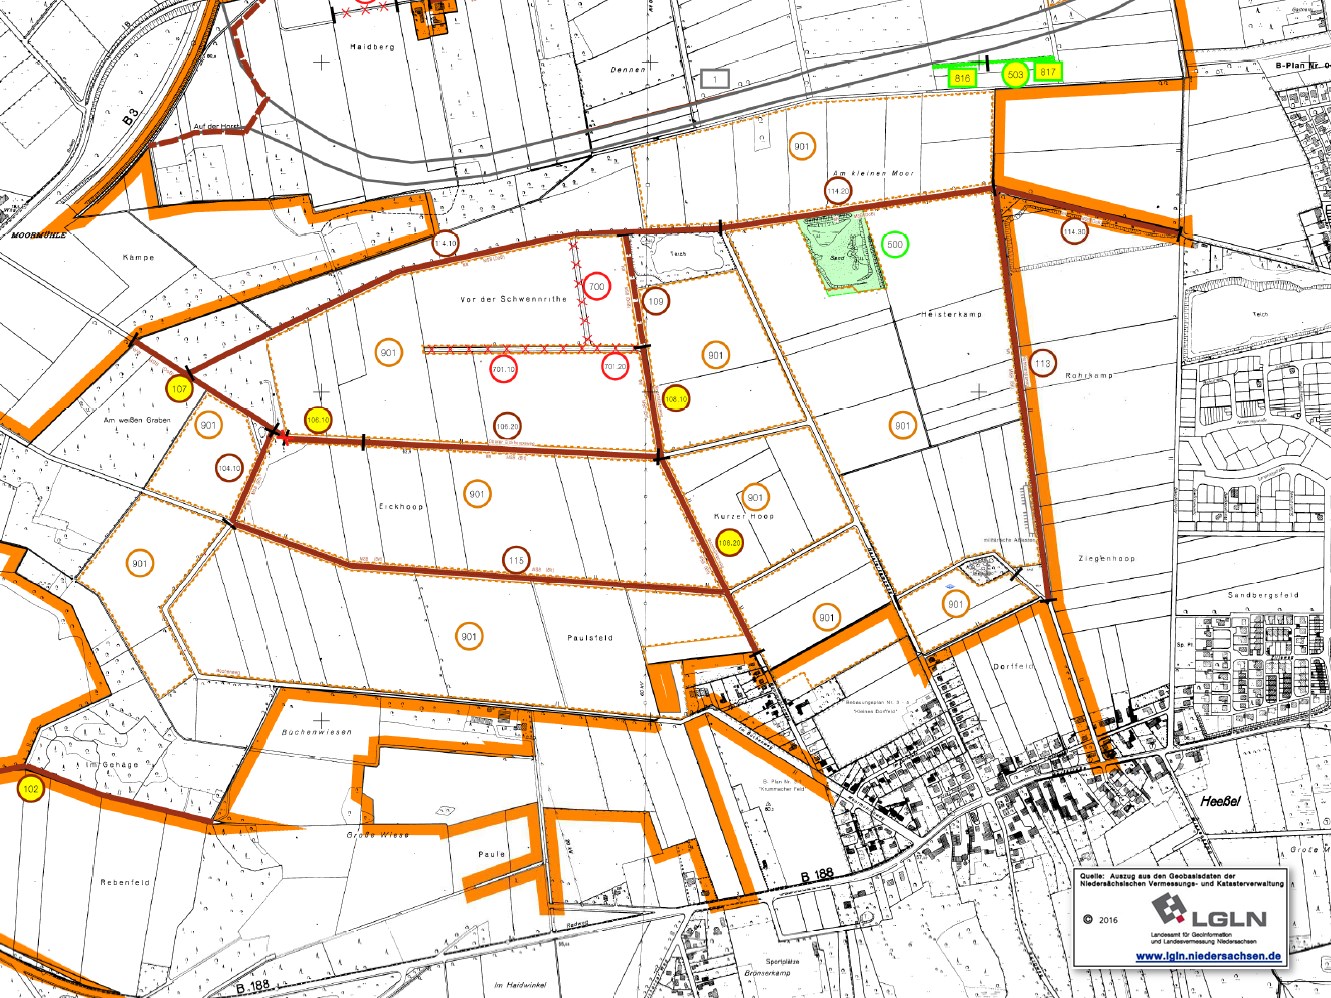Screen dimensions: 1331x998
Task: Click the grey box labeled 1
Action: [715, 78]
